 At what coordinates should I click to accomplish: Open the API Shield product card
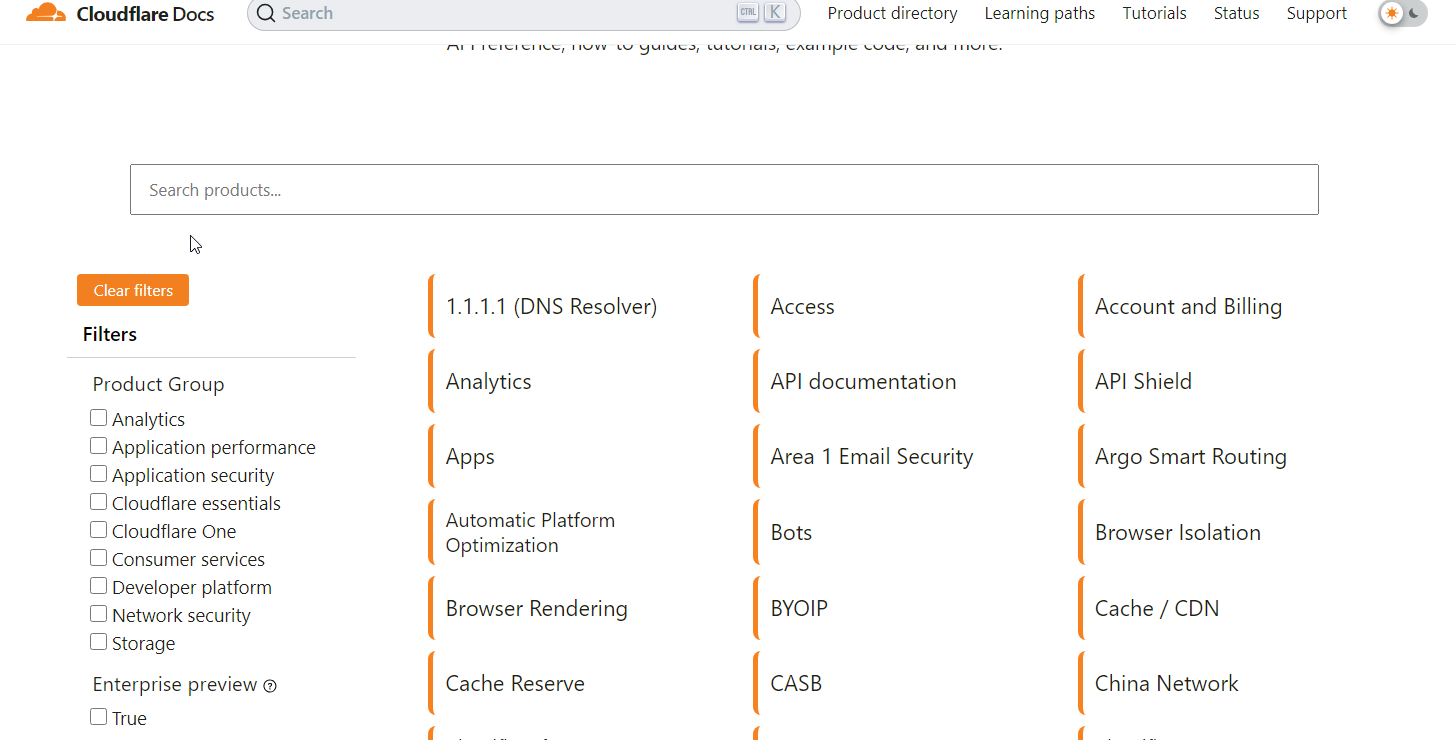(1232, 381)
